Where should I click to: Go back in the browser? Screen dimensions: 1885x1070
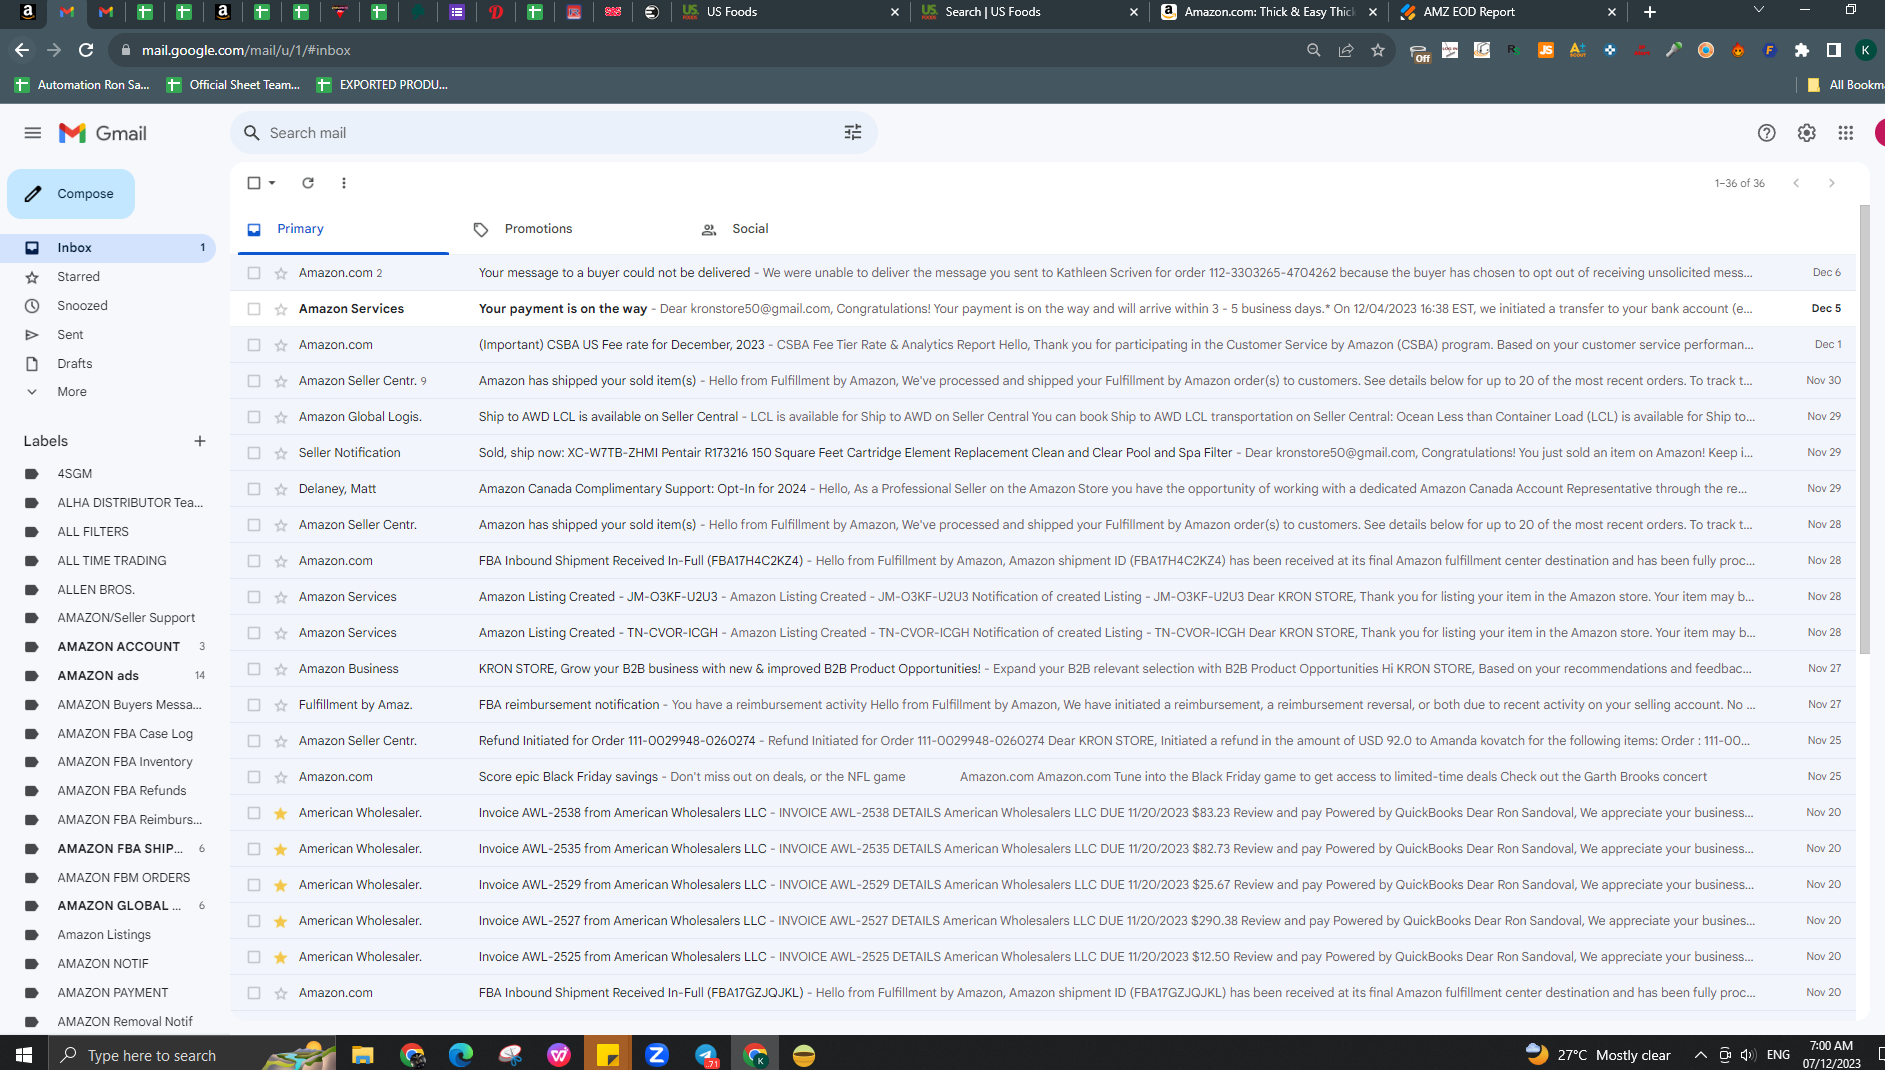pyautogui.click(x=22, y=50)
